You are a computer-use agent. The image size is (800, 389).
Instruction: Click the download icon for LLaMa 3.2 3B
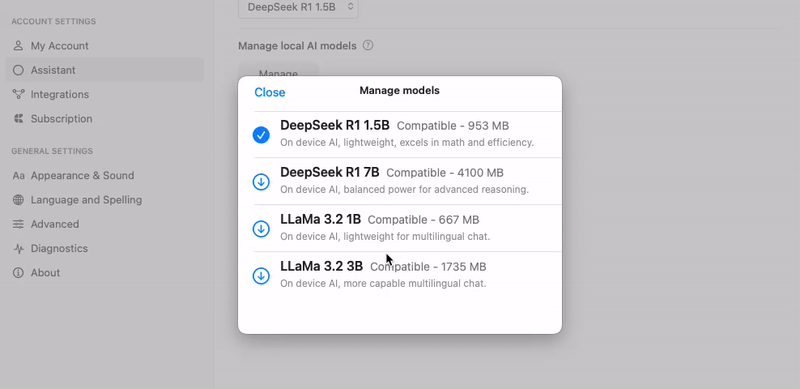(x=261, y=276)
